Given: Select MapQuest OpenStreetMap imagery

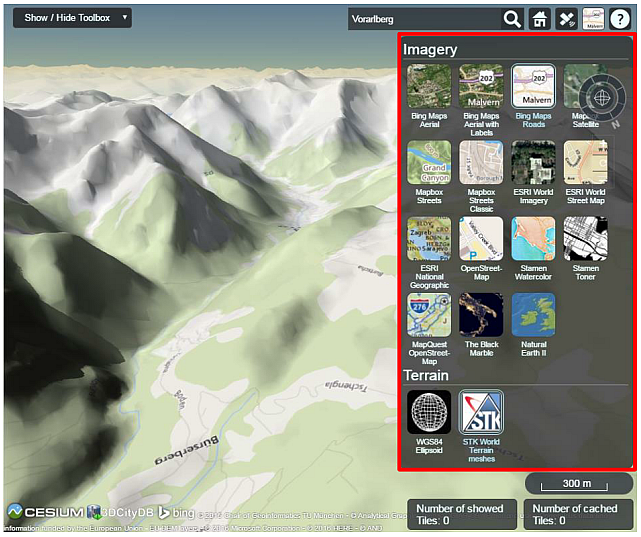Looking at the screenshot, I should point(429,315).
